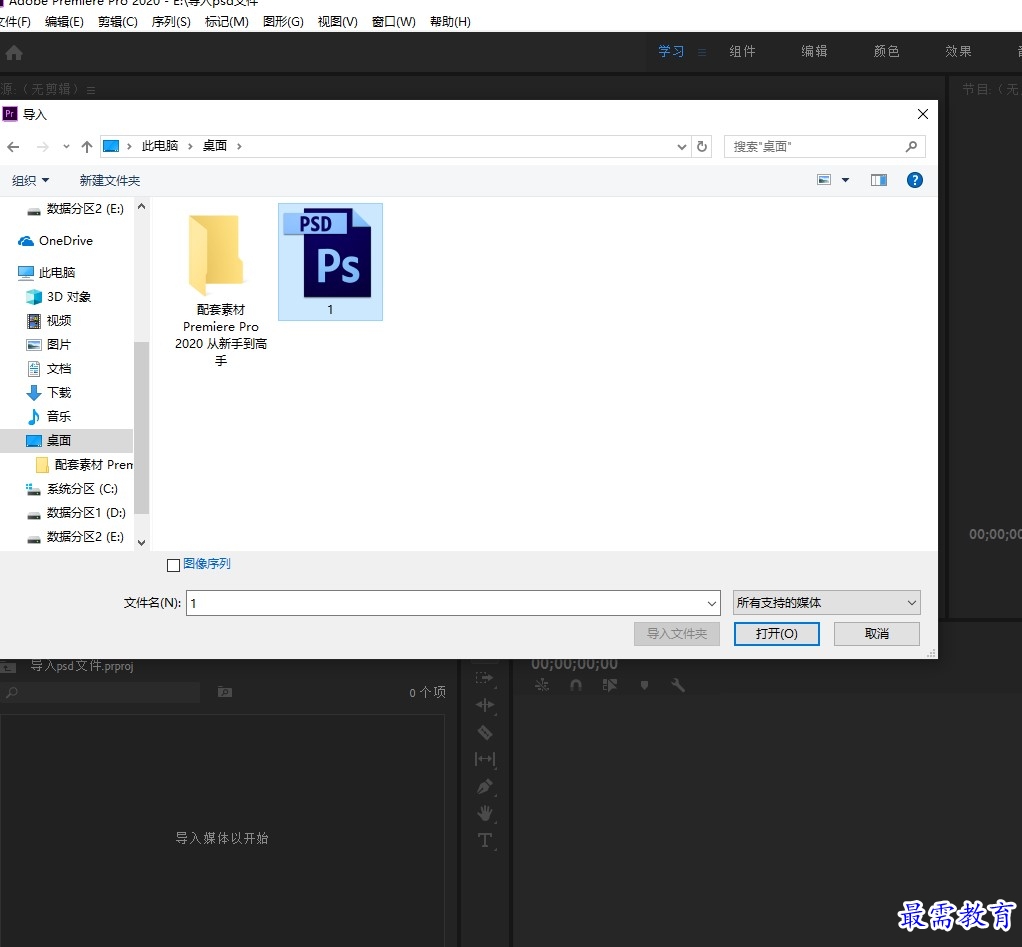Go forward in the import dialog
The height and width of the screenshot is (947, 1022).
tap(43, 147)
